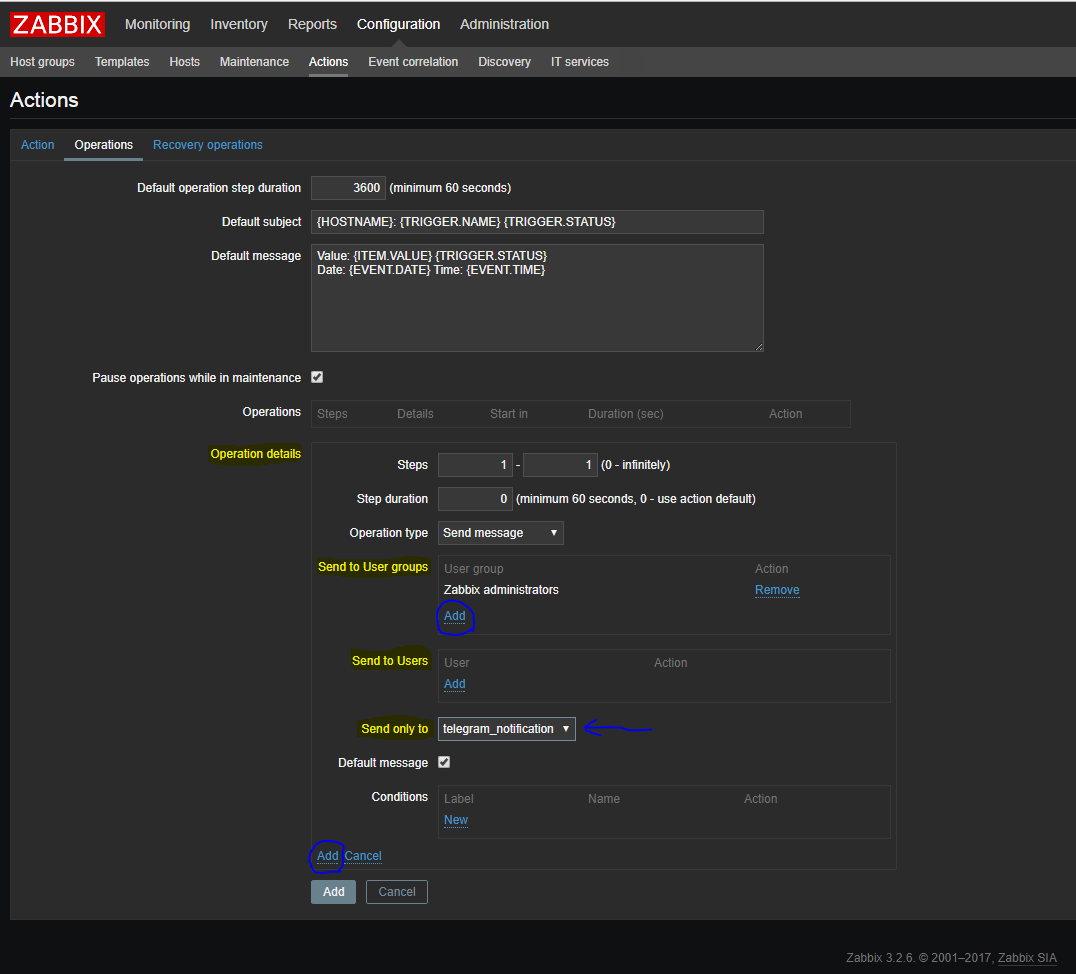
Task: Switch to the Recovery operations tab
Action: click(207, 145)
